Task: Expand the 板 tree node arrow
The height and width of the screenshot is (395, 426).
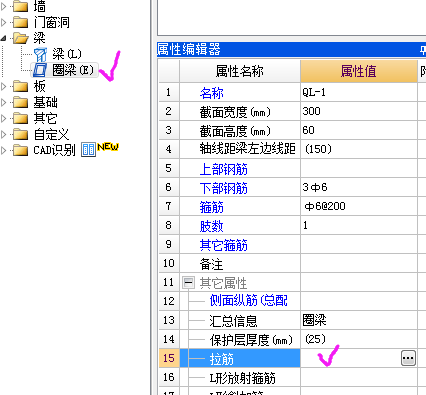Action: [x=3, y=87]
